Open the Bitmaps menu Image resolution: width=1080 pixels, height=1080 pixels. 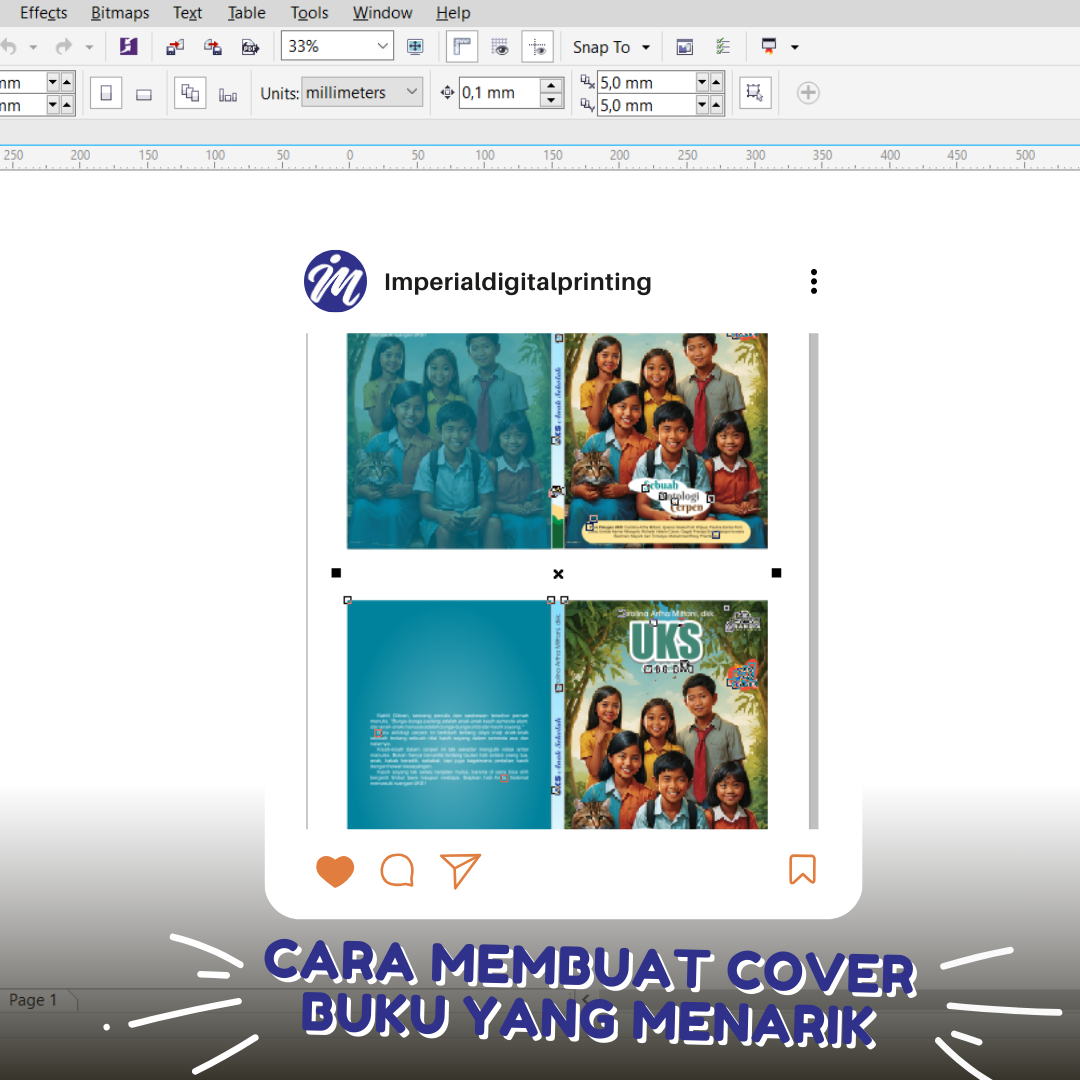[x=120, y=13]
